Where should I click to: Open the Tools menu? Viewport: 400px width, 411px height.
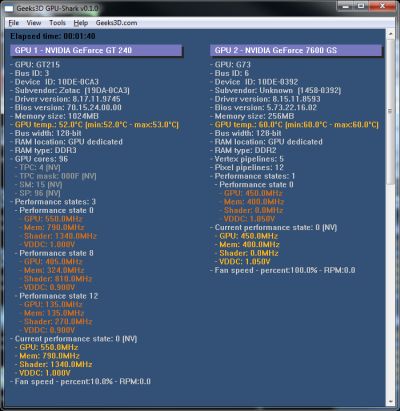point(57,23)
